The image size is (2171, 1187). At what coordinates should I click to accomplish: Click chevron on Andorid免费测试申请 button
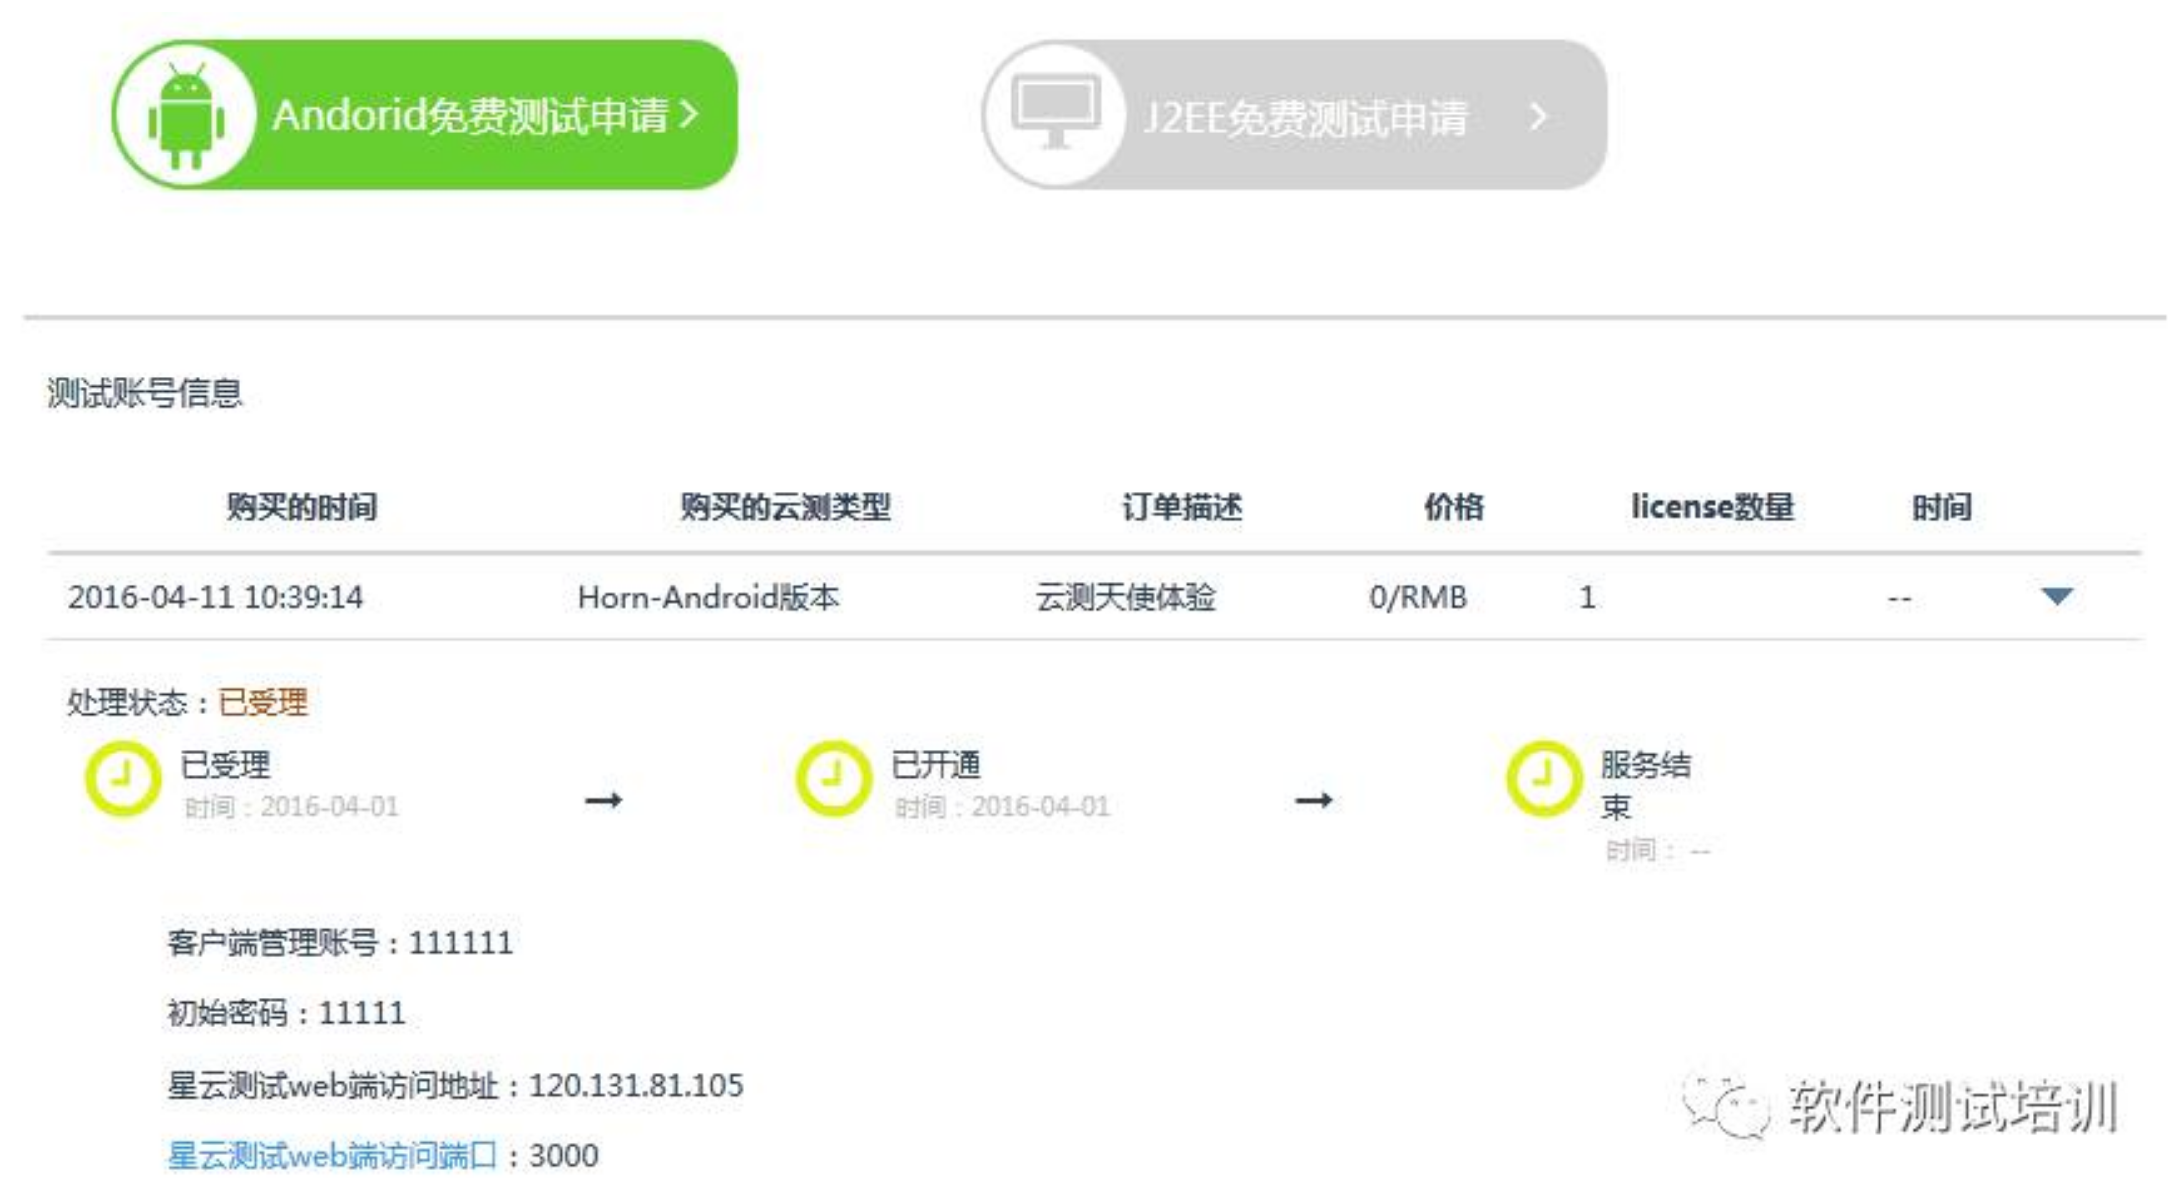(688, 114)
